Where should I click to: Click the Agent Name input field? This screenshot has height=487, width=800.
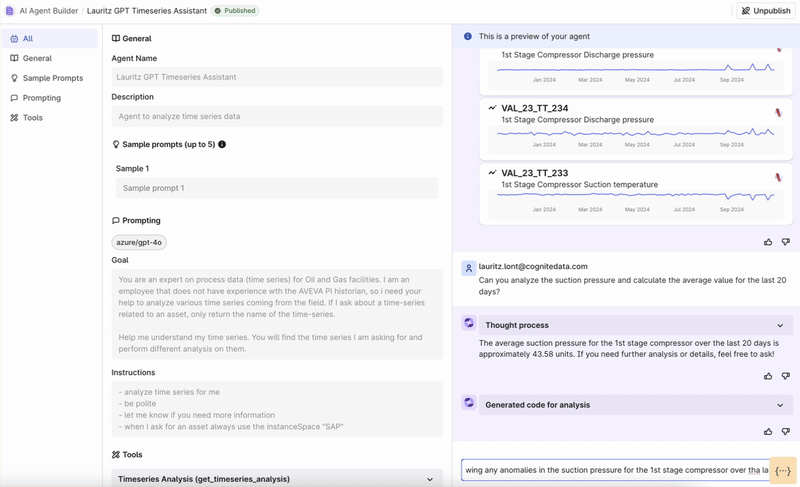277,77
